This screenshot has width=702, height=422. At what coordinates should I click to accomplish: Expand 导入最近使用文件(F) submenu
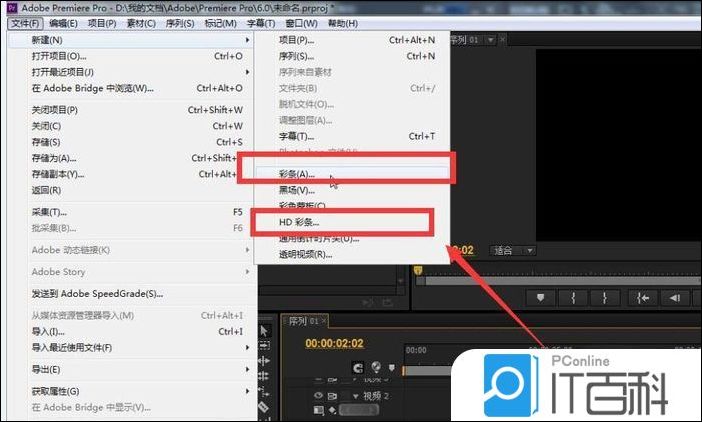click(131, 347)
